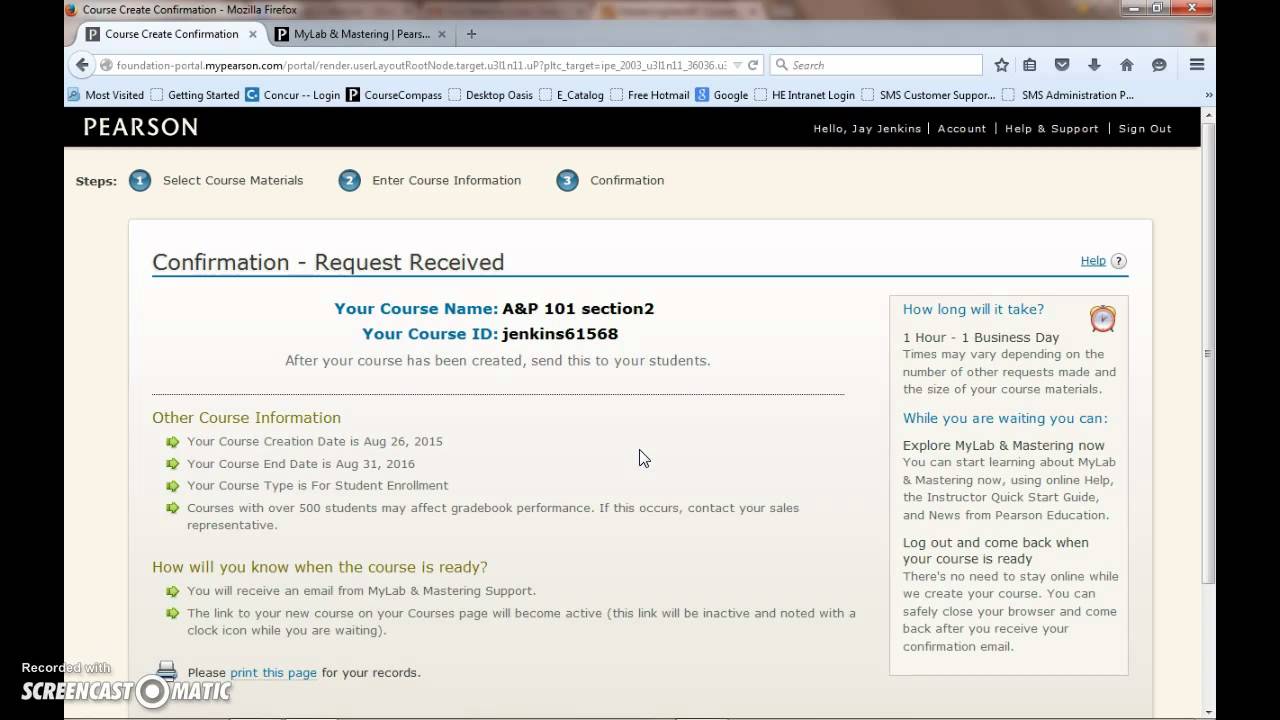
Task: Open the SMS Administration bookmark
Action: (1069, 95)
